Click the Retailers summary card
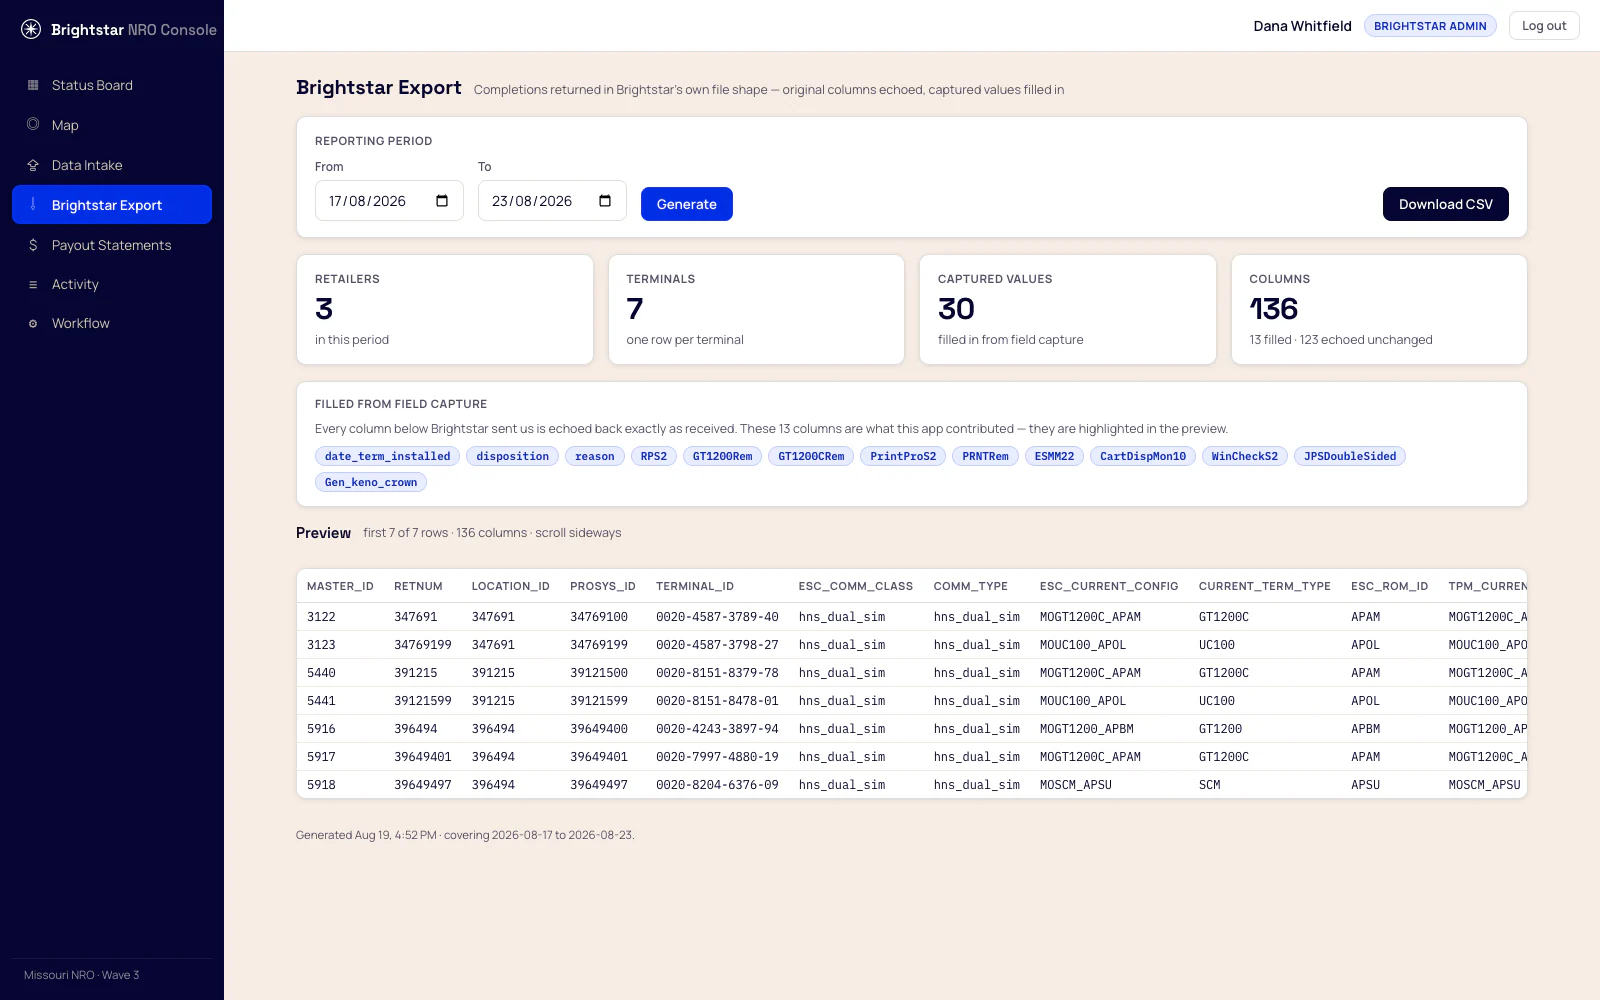This screenshot has height=1000, width=1600. 445,310
